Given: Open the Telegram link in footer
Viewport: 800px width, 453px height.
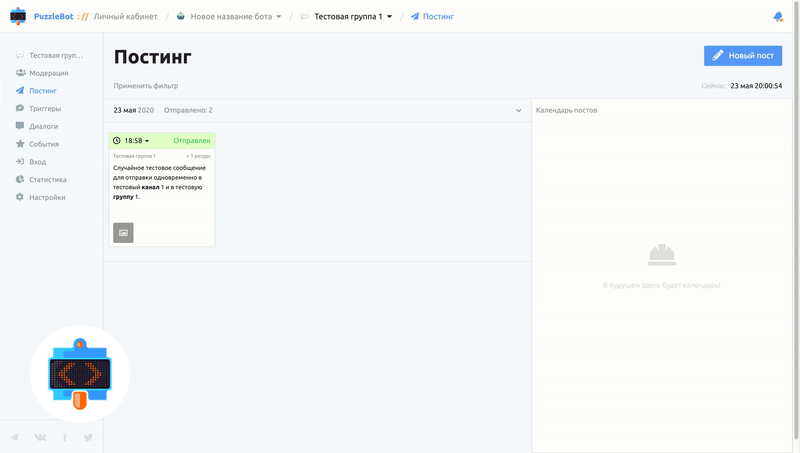Looking at the screenshot, I should (x=15, y=437).
